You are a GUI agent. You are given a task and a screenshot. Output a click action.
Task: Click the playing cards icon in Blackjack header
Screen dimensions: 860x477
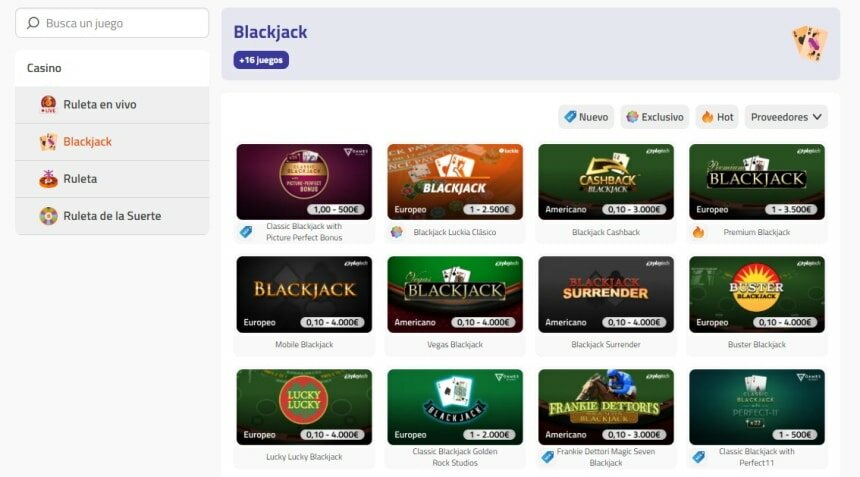(x=809, y=43)
